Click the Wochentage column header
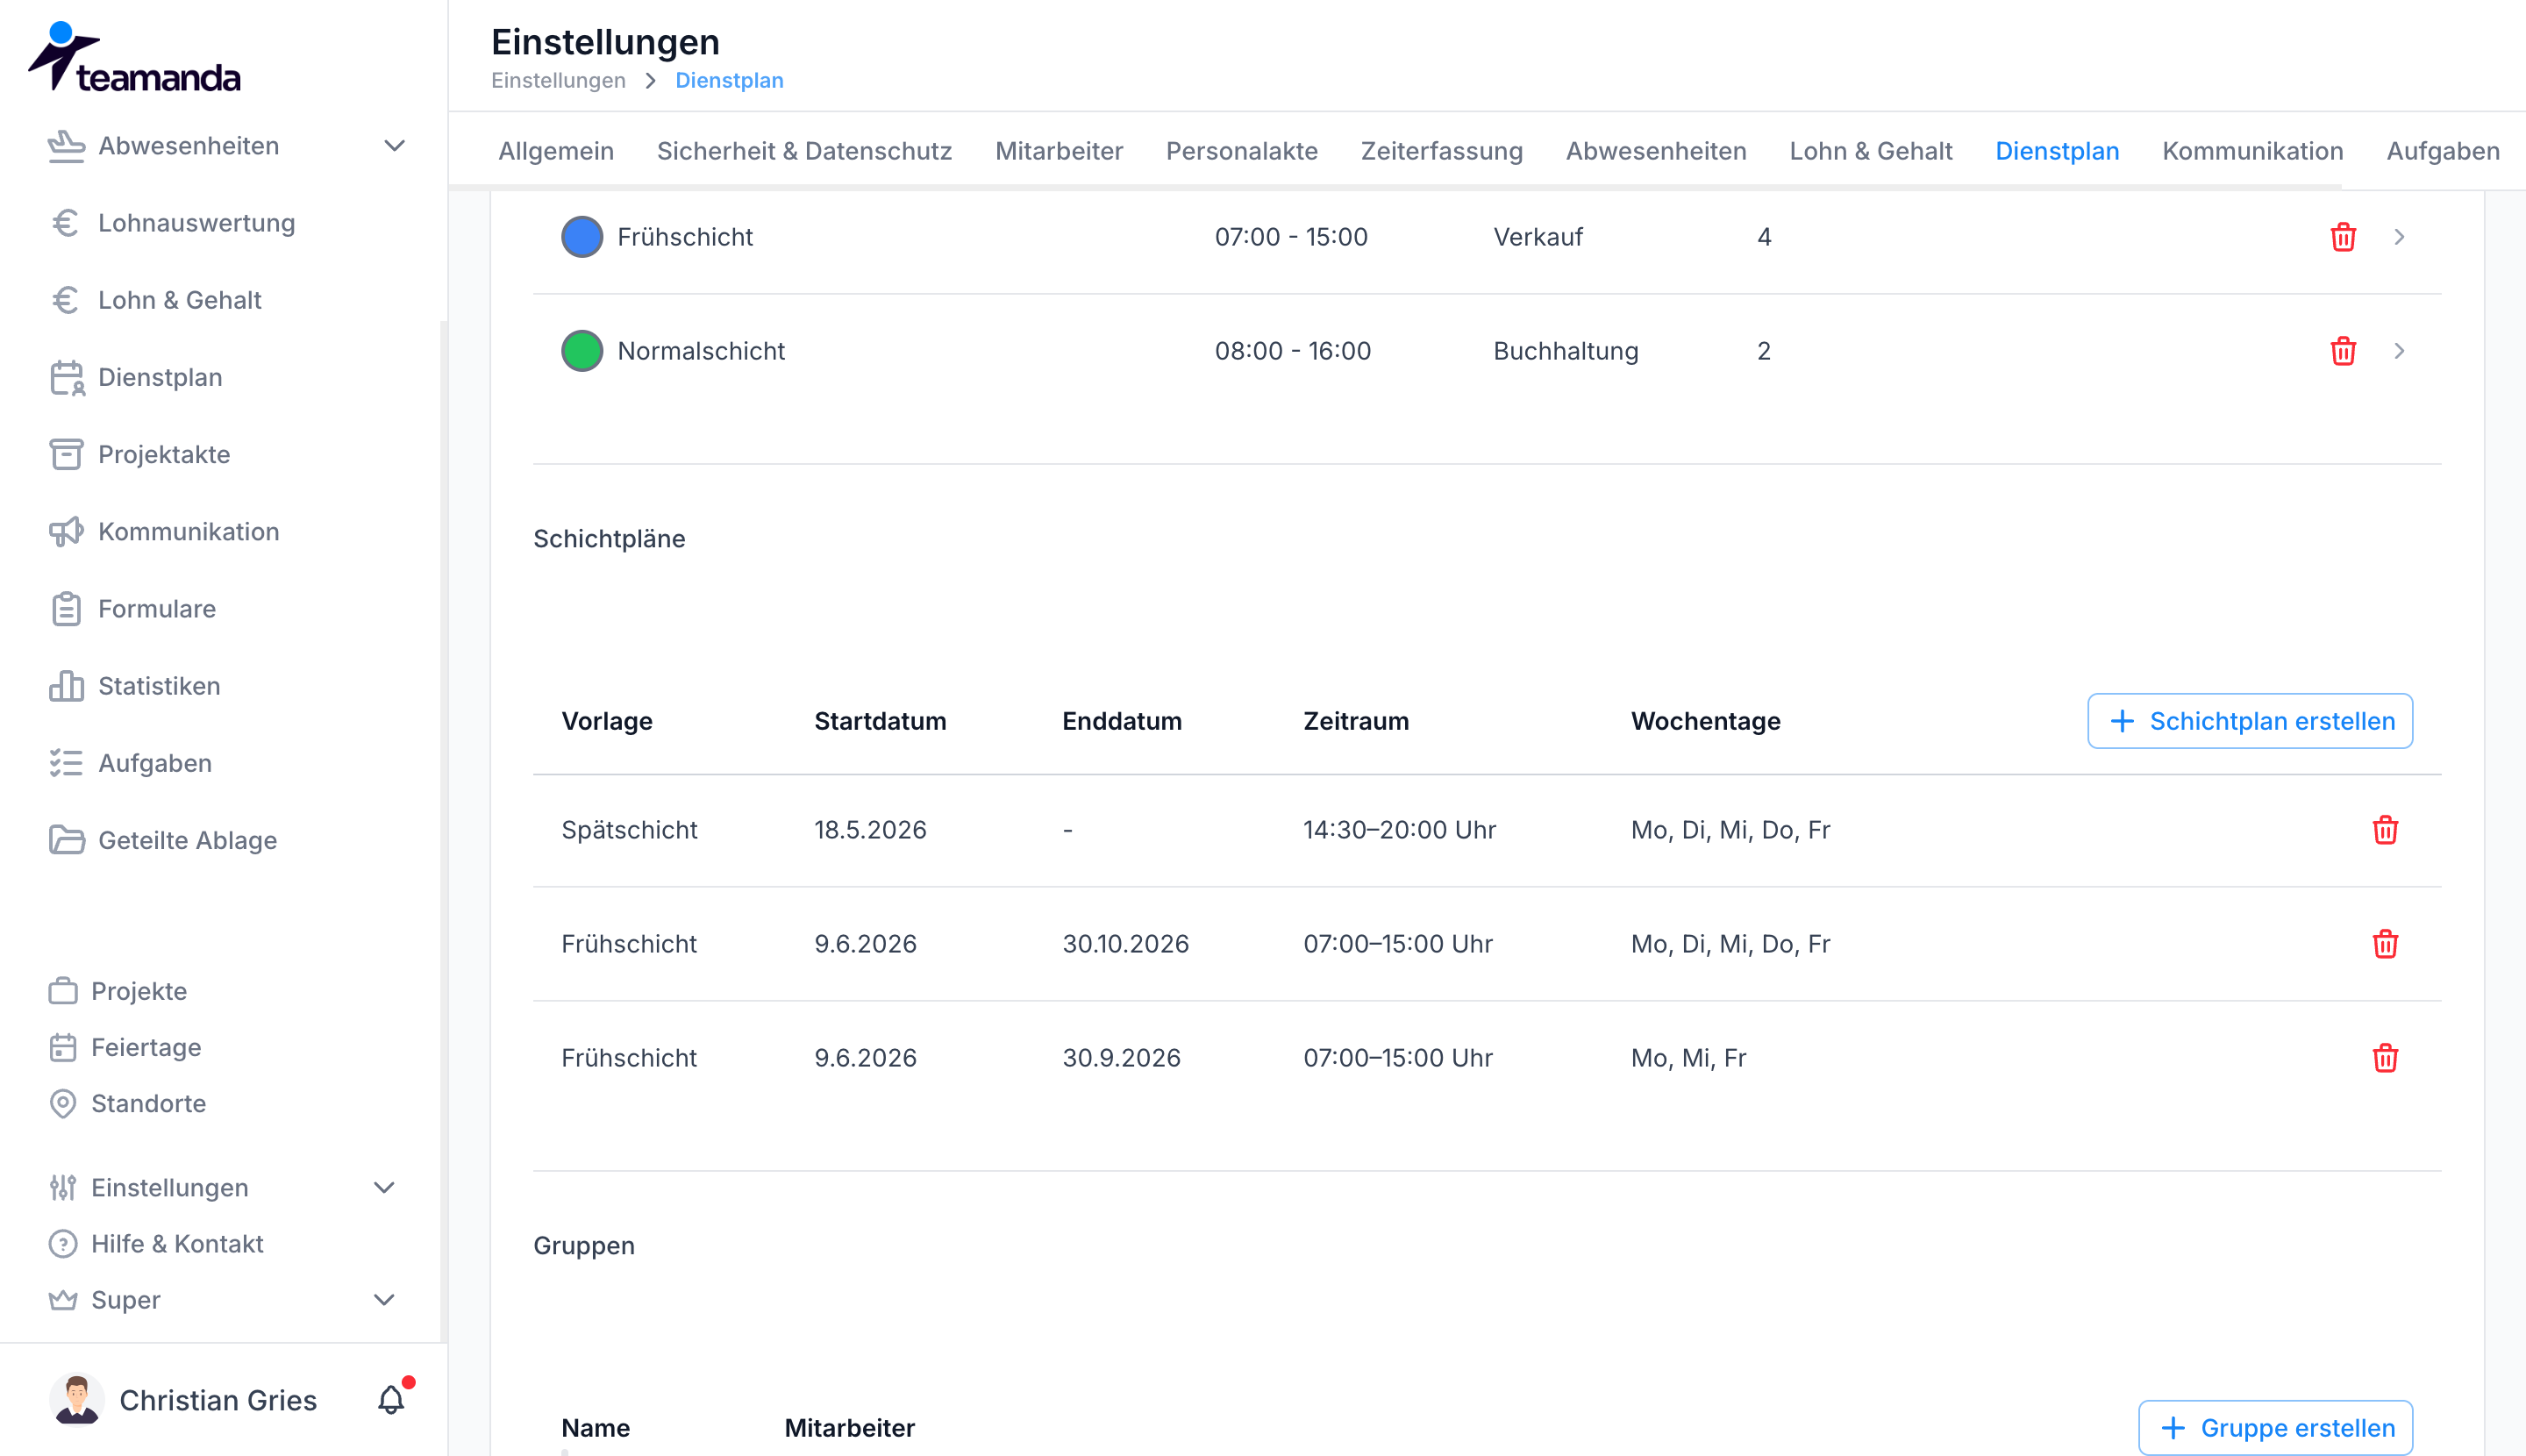 [1705, 721]
